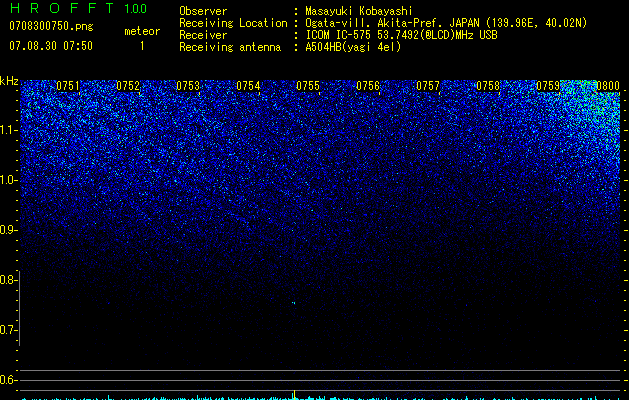Click the 0.7 kHz axis label
Screen dimensions: 629x400
click(x=8, y=330)
